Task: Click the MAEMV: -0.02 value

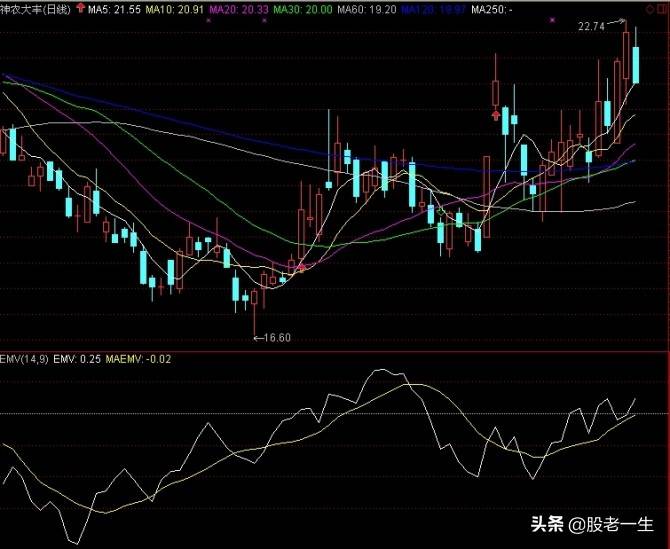Action: coord(138,359)
